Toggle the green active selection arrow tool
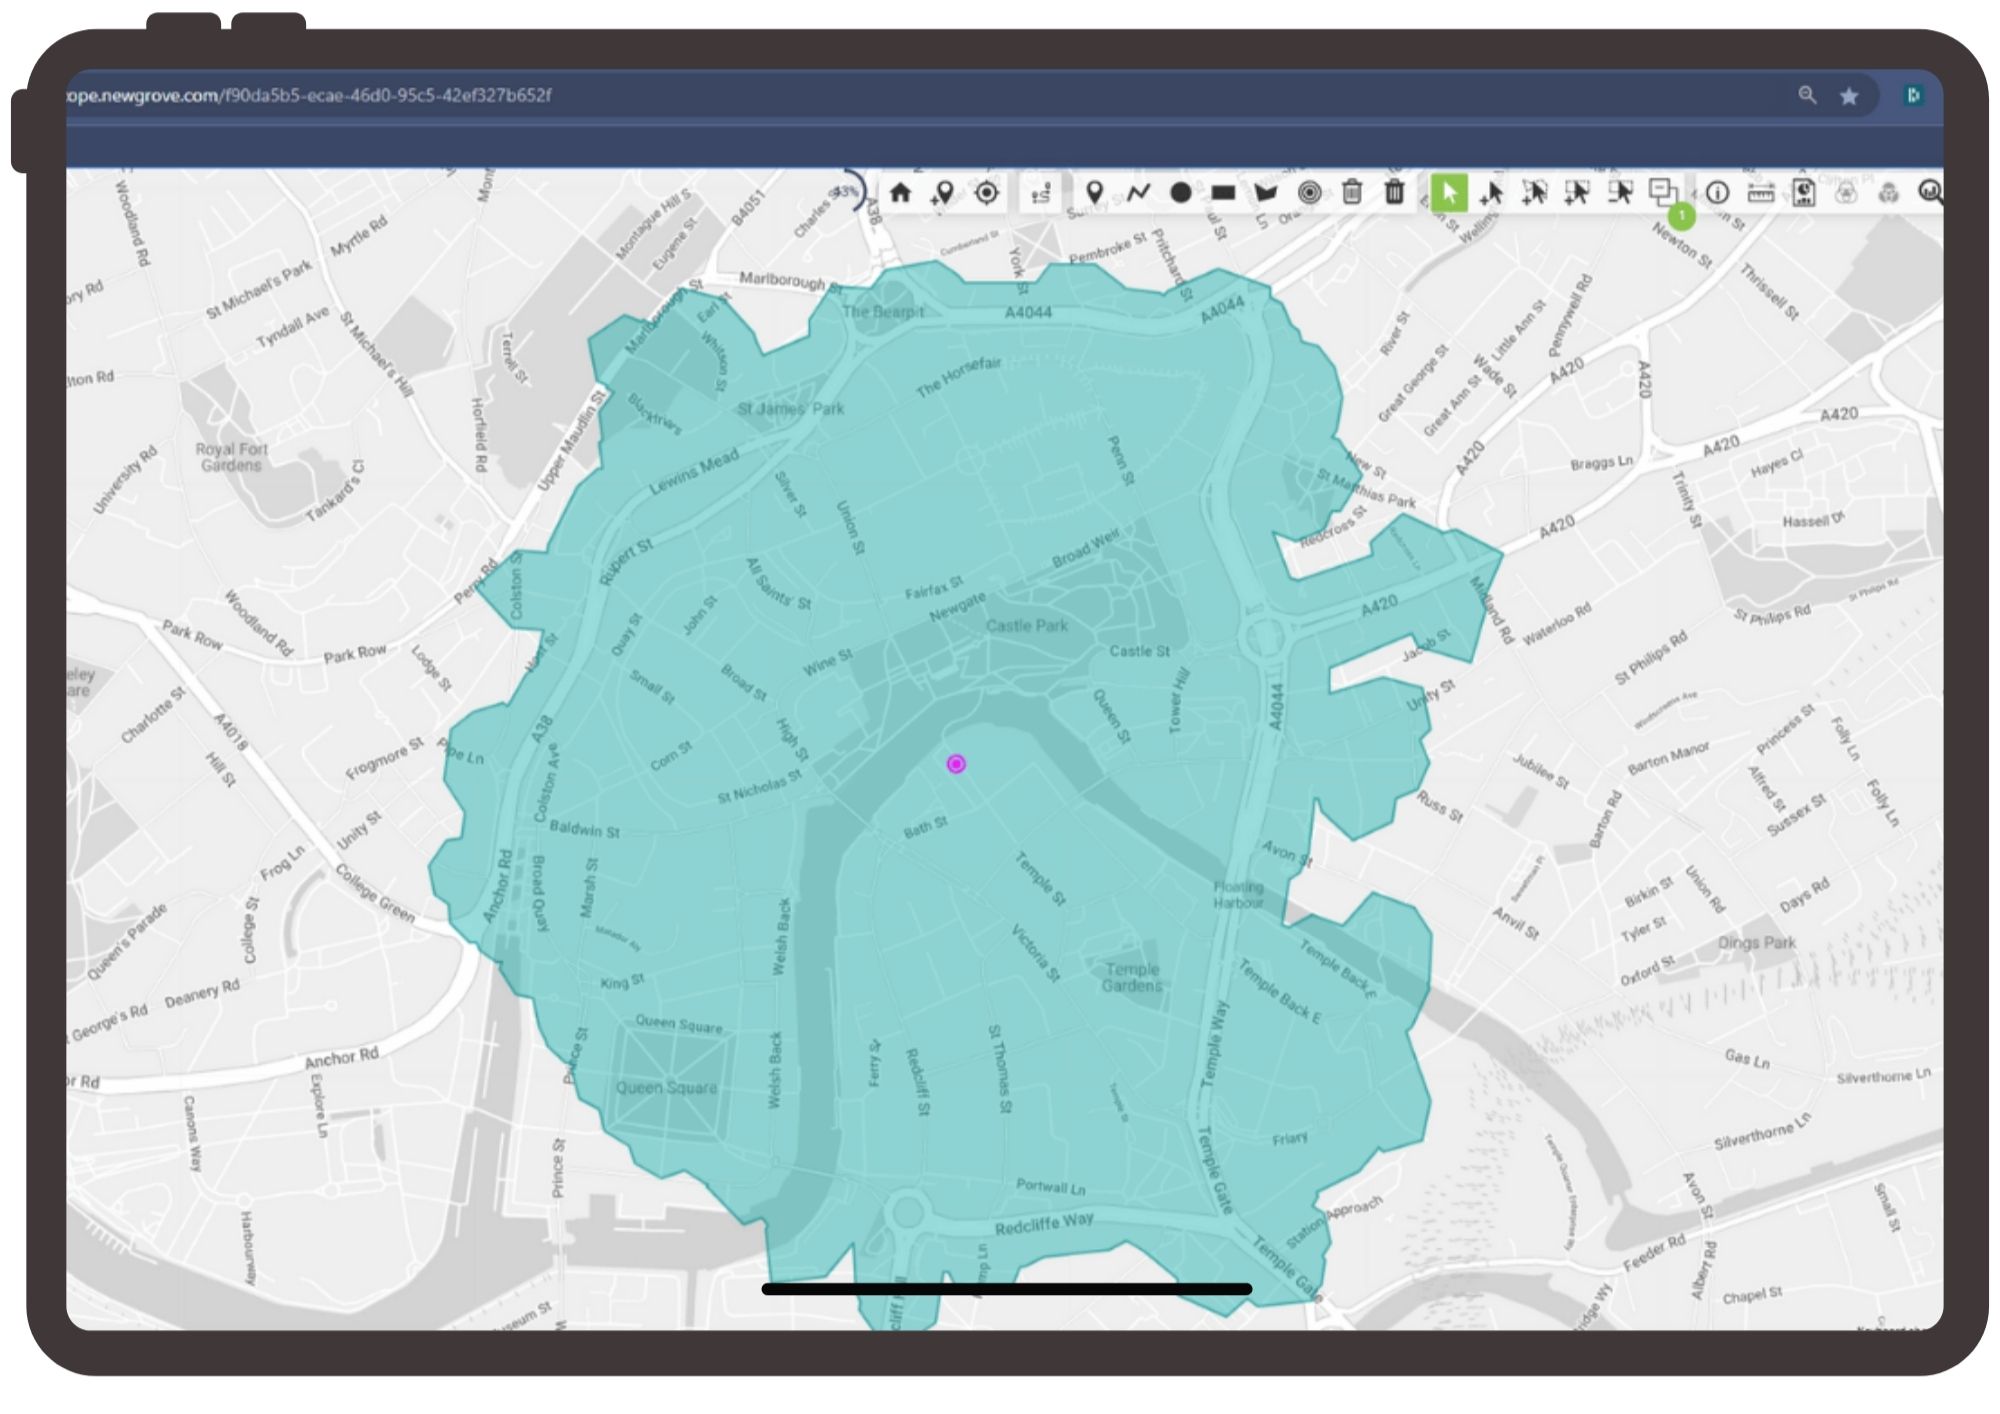Screen dimensions: 2000x1414 point(1448,193)
